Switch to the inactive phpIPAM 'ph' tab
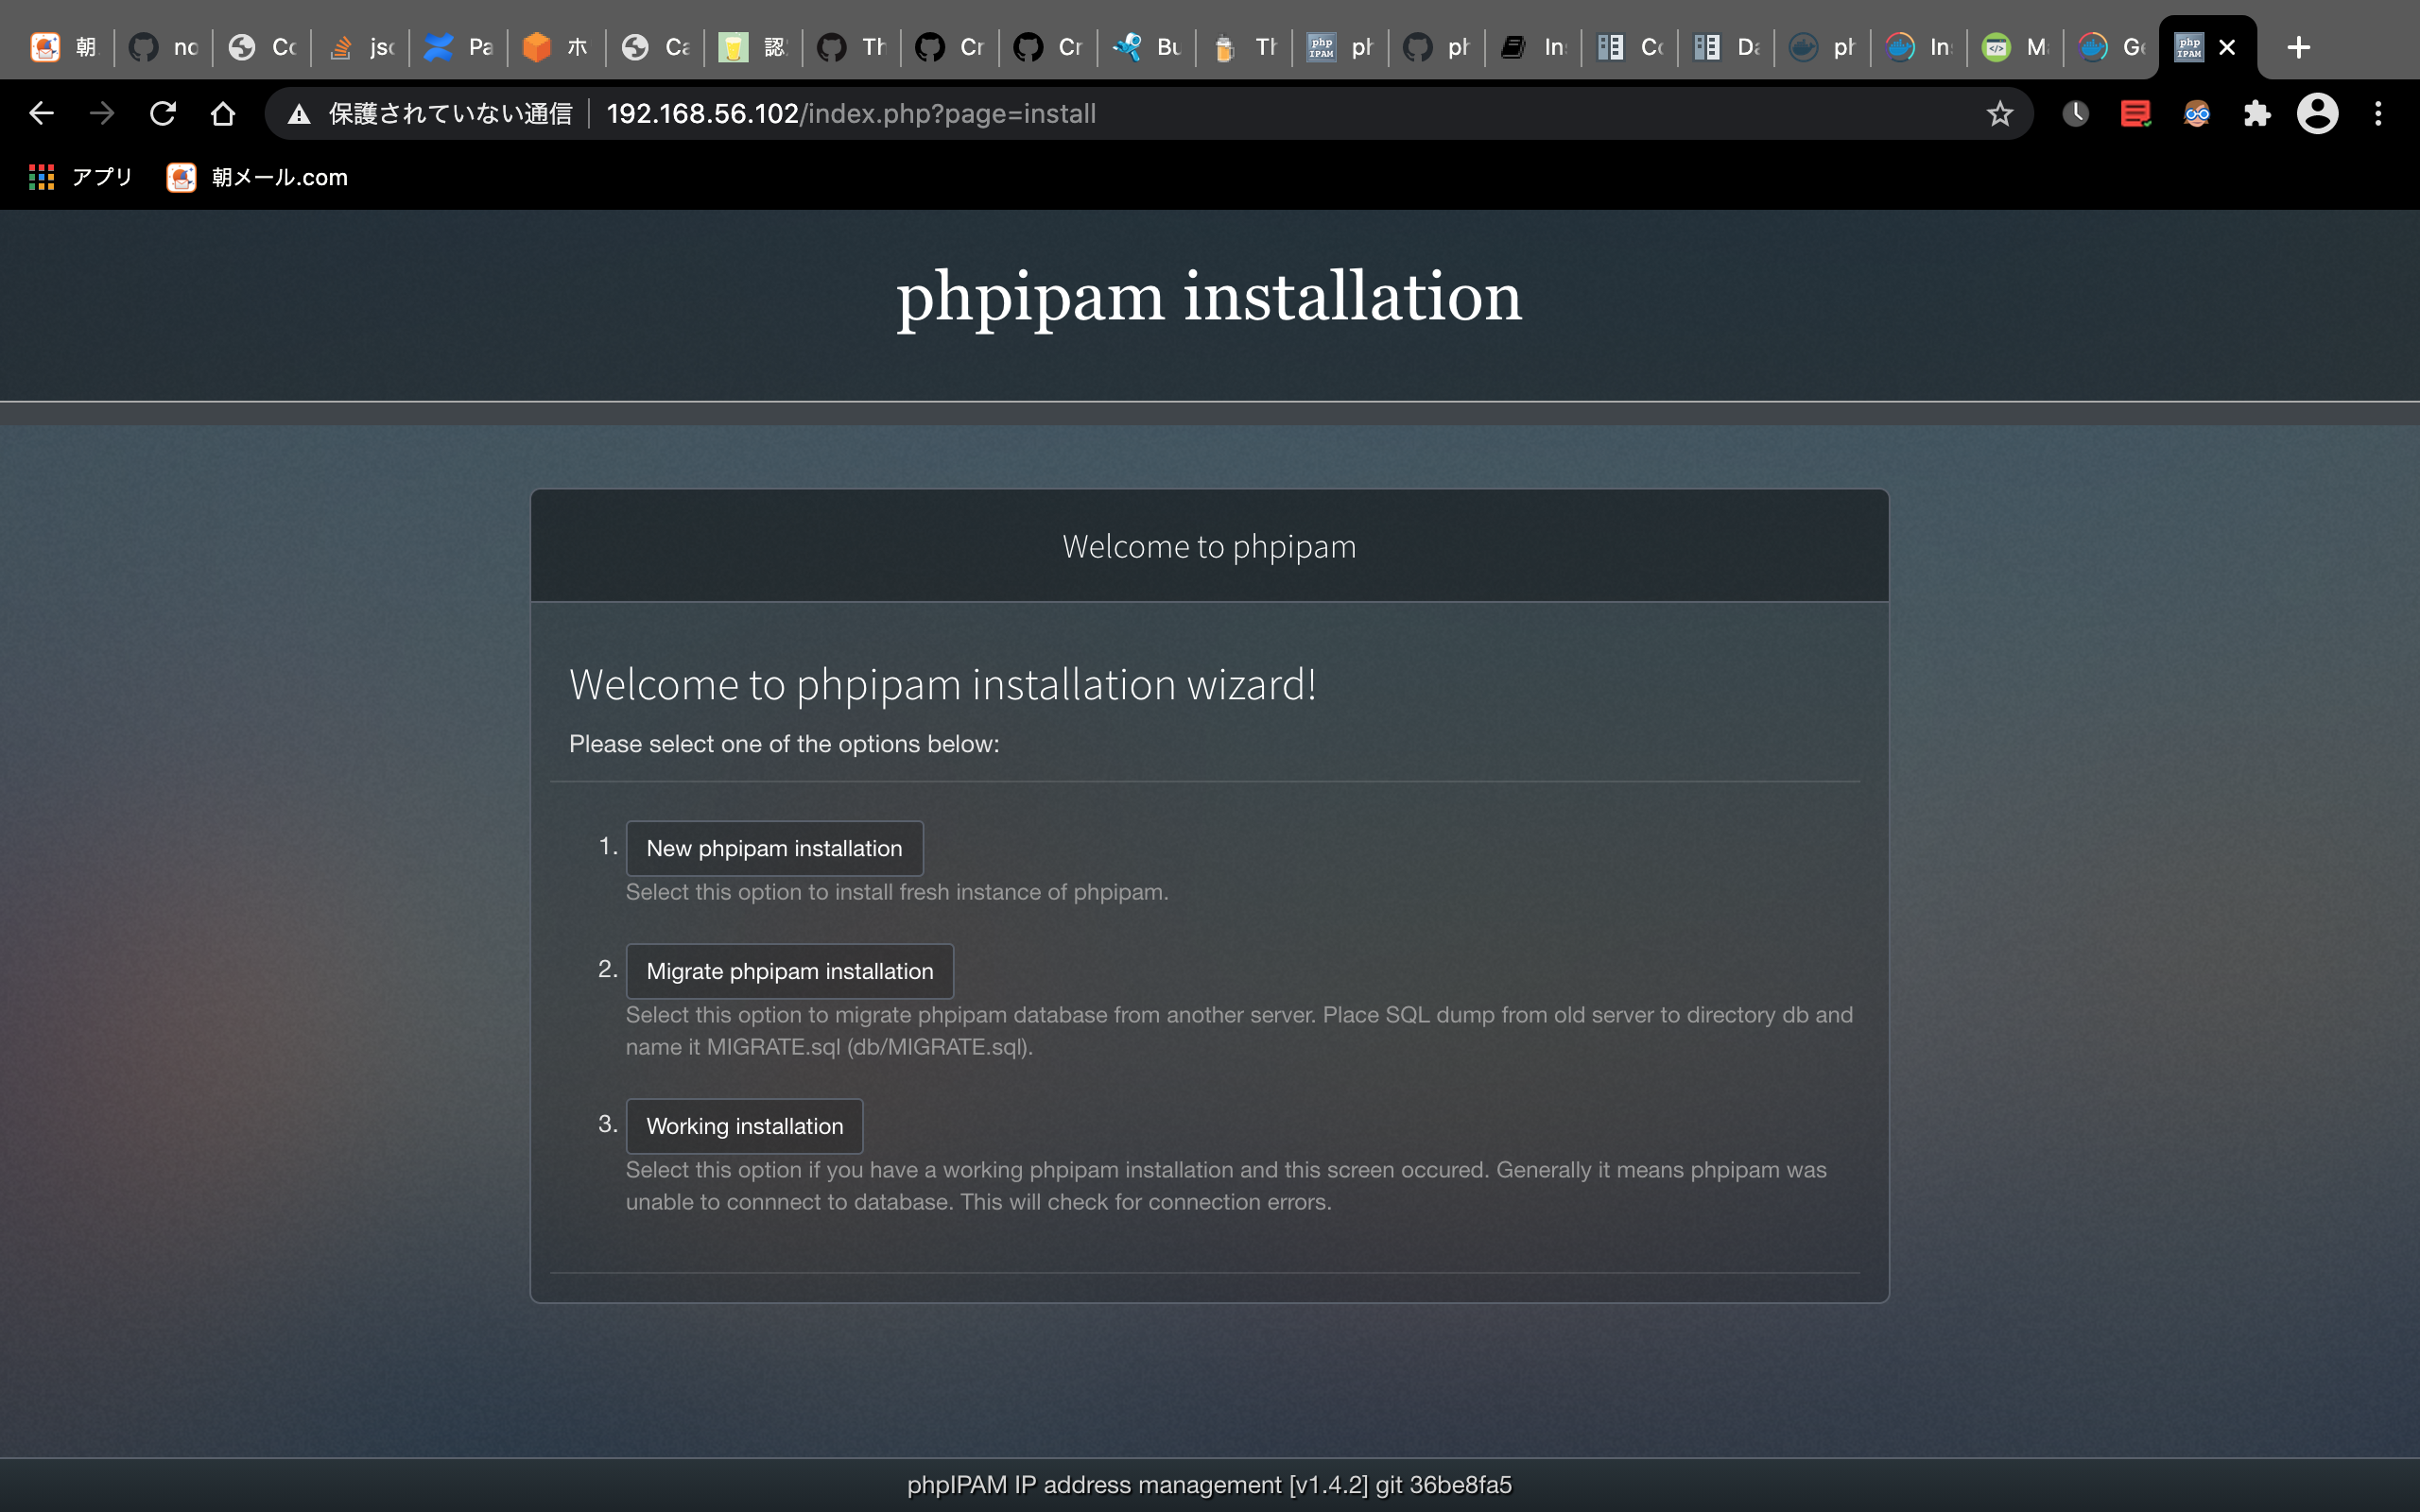 coord(1340,47)
